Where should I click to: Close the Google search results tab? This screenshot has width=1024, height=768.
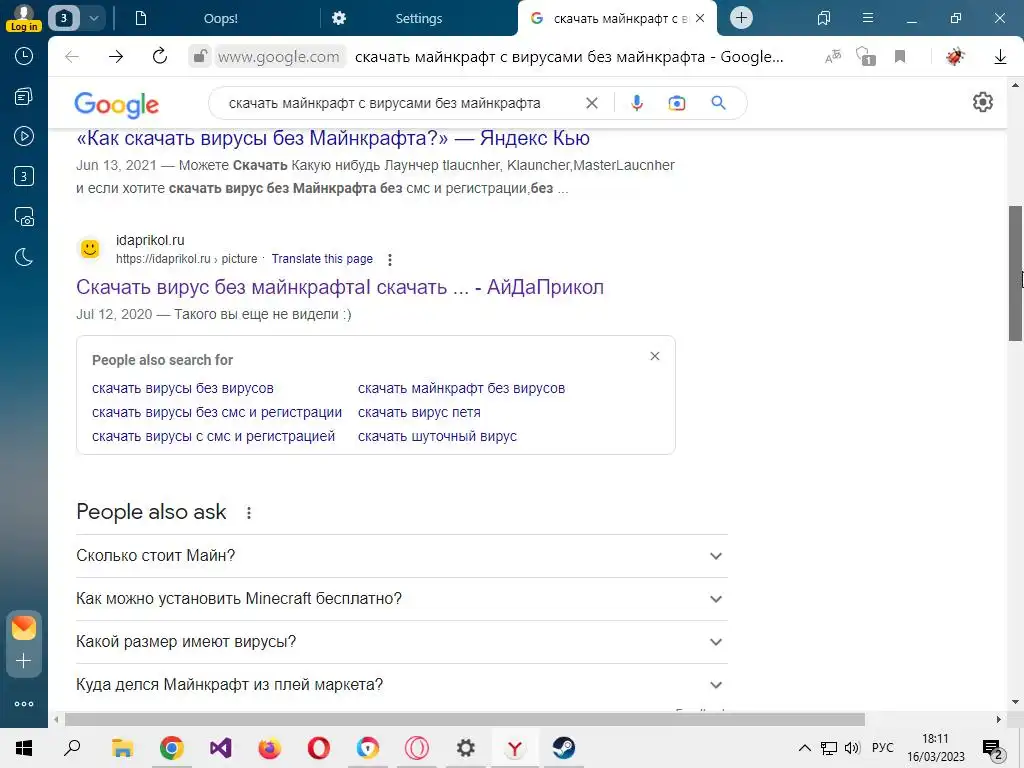point(700,18)
